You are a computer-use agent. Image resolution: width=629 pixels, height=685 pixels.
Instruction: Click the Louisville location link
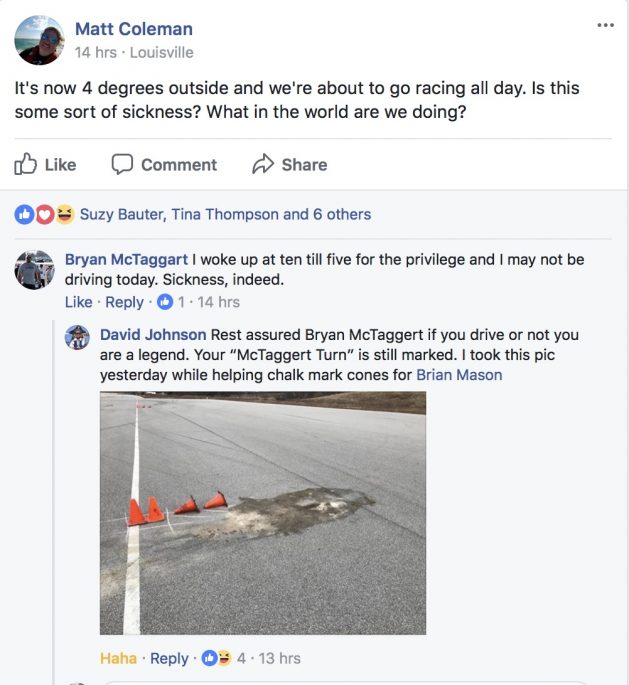coord(161,52)
